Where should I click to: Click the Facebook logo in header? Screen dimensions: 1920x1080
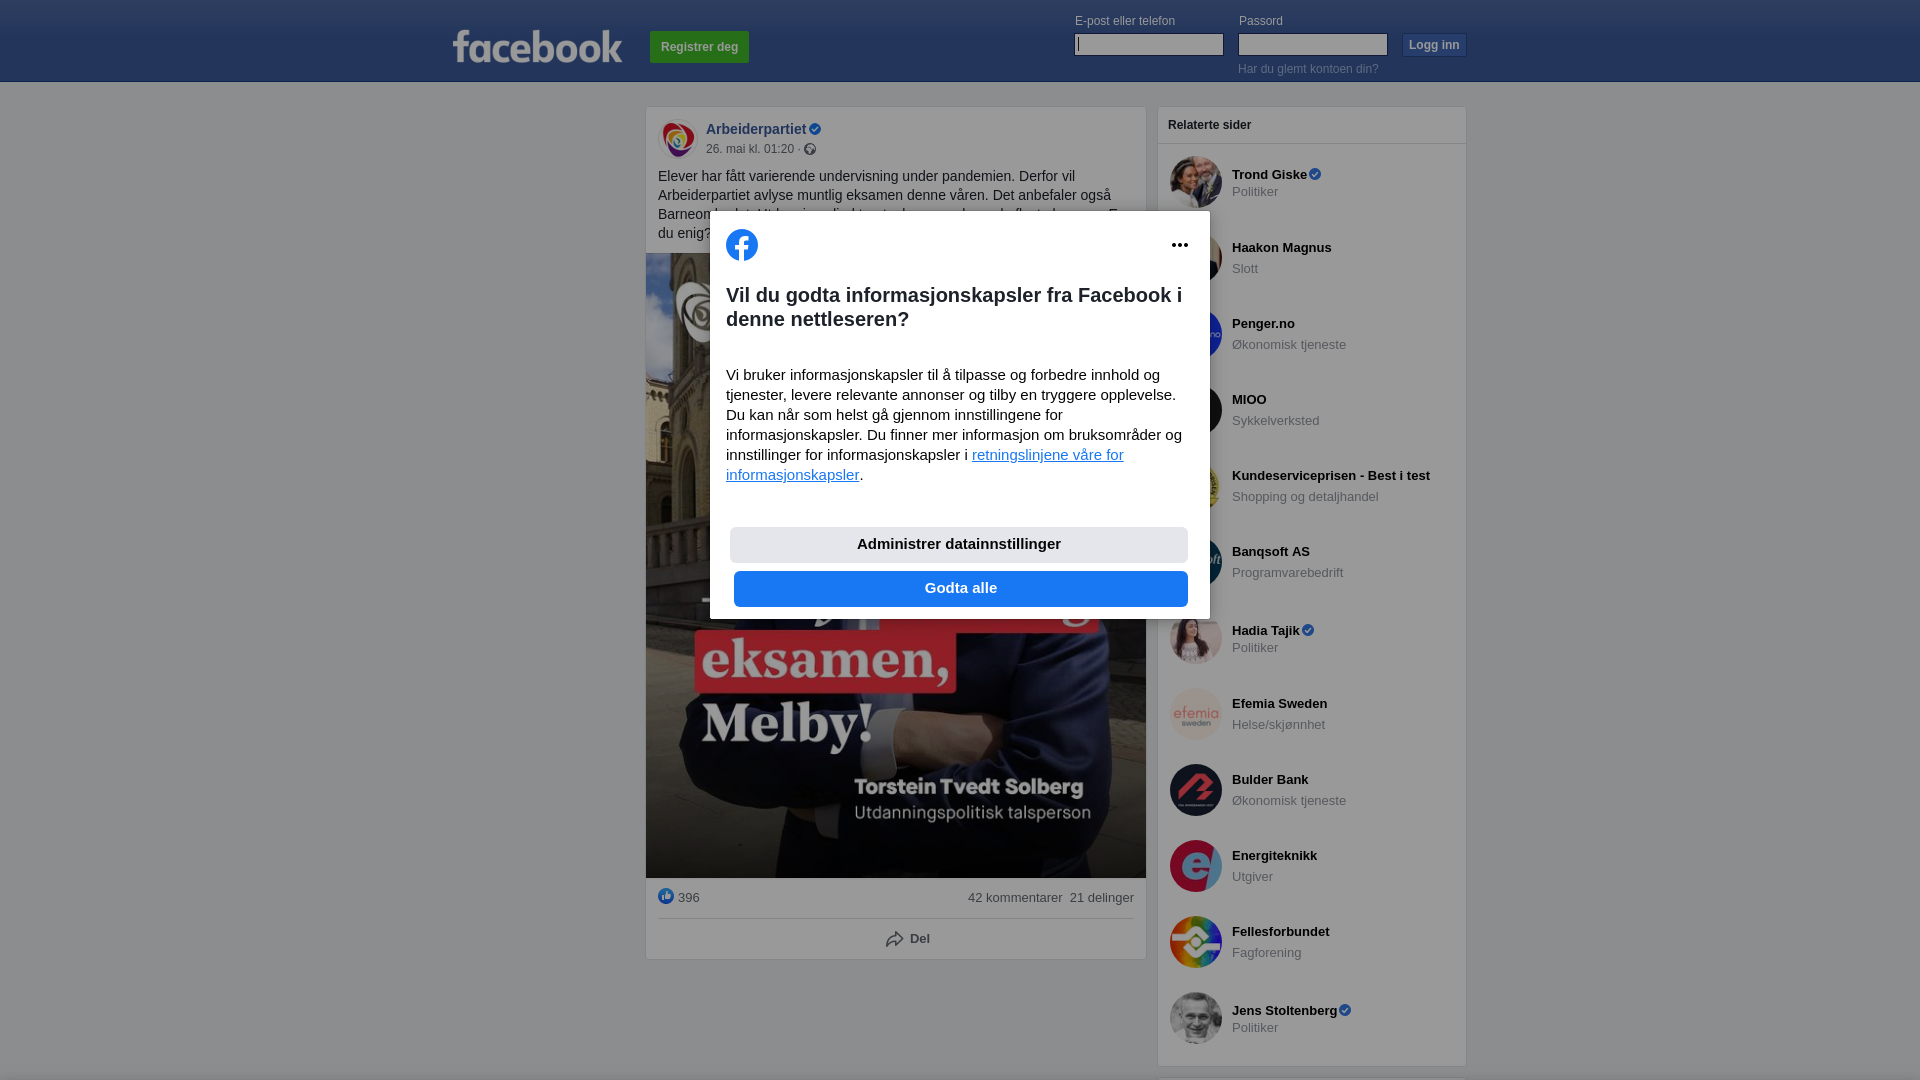point(537,47)
